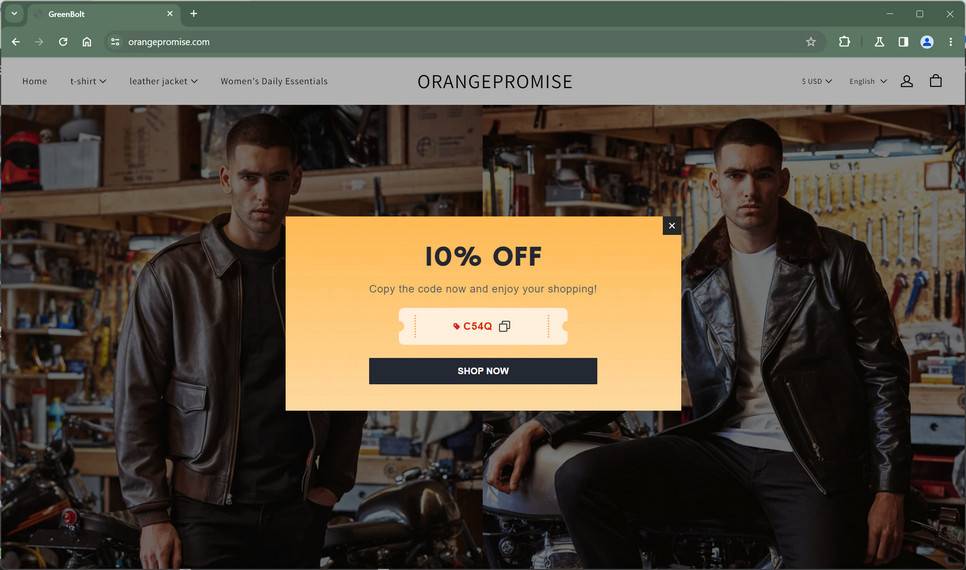Open Women's Daily Essentials menu item
Image resolution: width=966 pixels, height=570 pixels.
coord(274,81)
